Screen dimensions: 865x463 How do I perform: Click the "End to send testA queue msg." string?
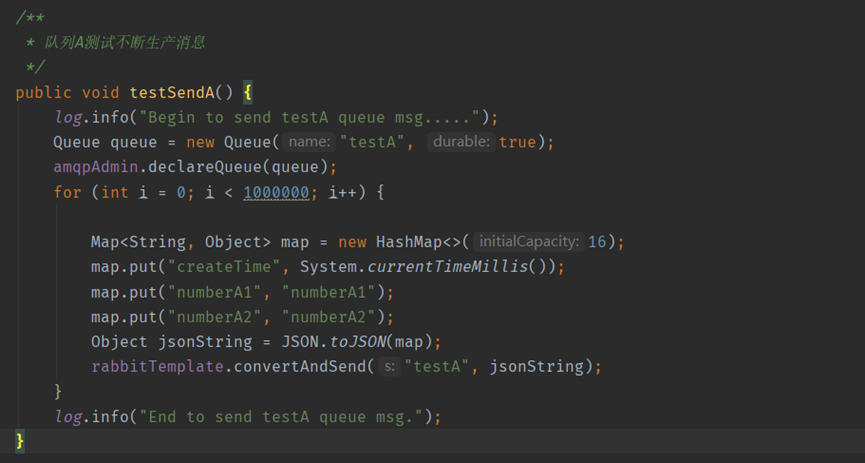click(x=290, y=416)
